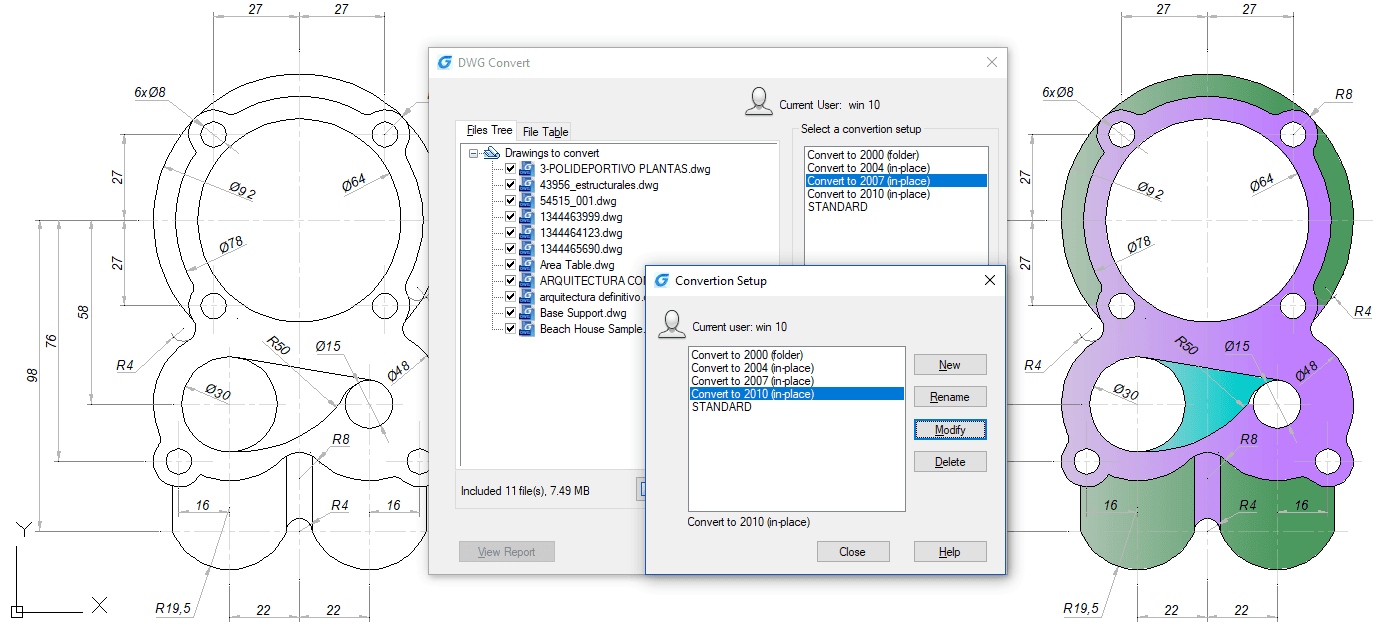Deselect the 1344464123.dwg checkbox
Screen dimensions: 1387x634
coord(511,233)
